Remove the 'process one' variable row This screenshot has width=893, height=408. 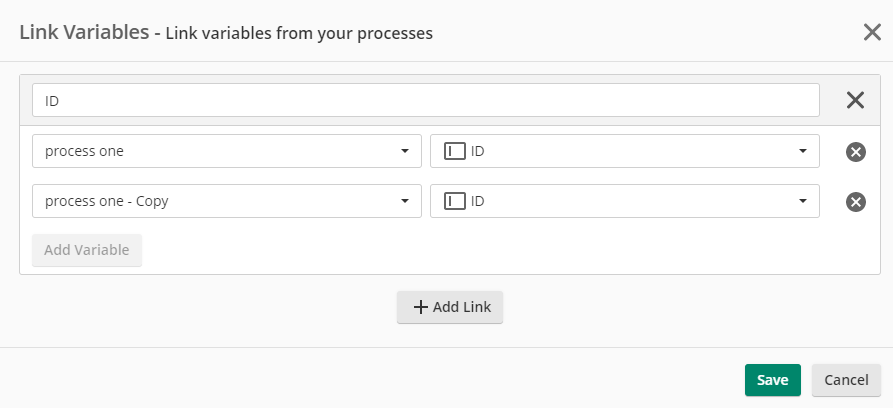(x=855, y=152)
